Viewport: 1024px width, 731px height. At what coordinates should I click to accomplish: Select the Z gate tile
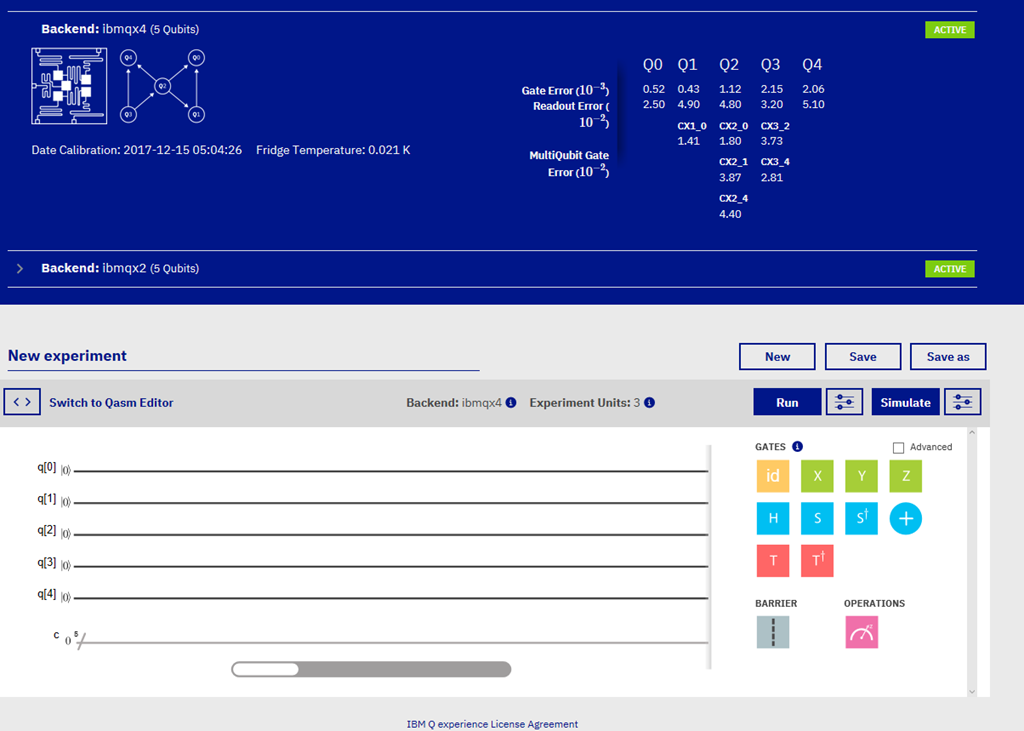point(906,476)
